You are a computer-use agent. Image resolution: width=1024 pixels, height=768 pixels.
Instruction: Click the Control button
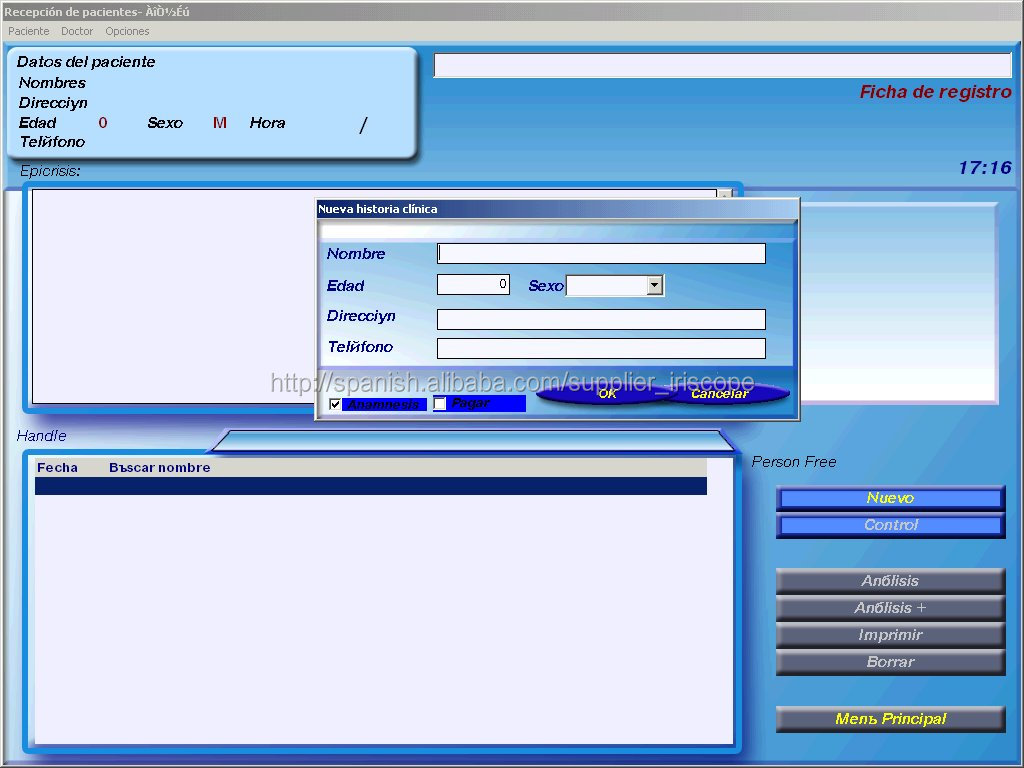[x=890, y=525]
